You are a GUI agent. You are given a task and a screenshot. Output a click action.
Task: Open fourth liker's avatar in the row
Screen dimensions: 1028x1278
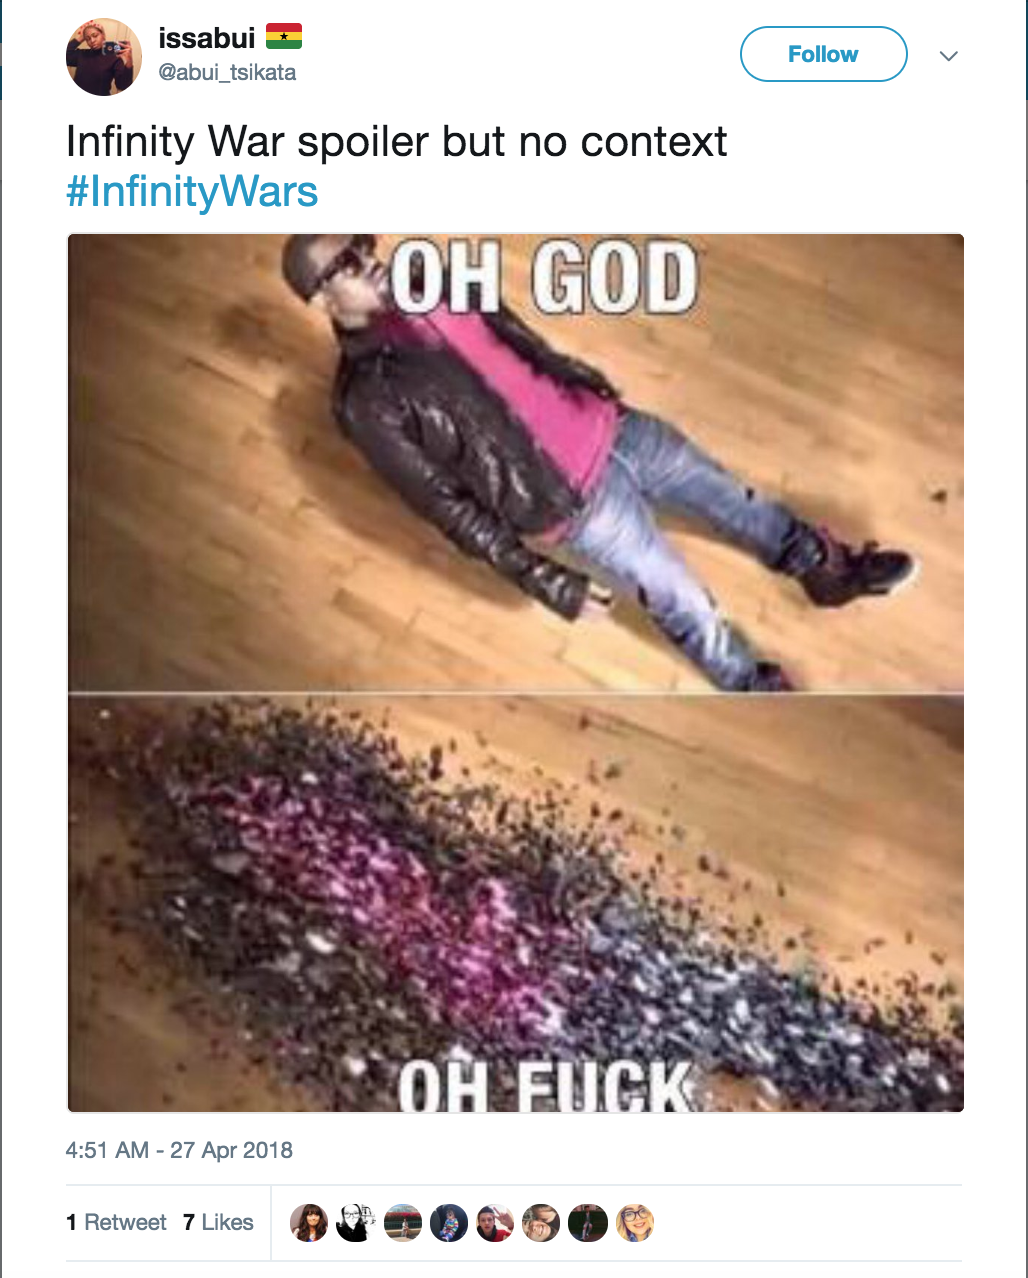point(448,1223)
